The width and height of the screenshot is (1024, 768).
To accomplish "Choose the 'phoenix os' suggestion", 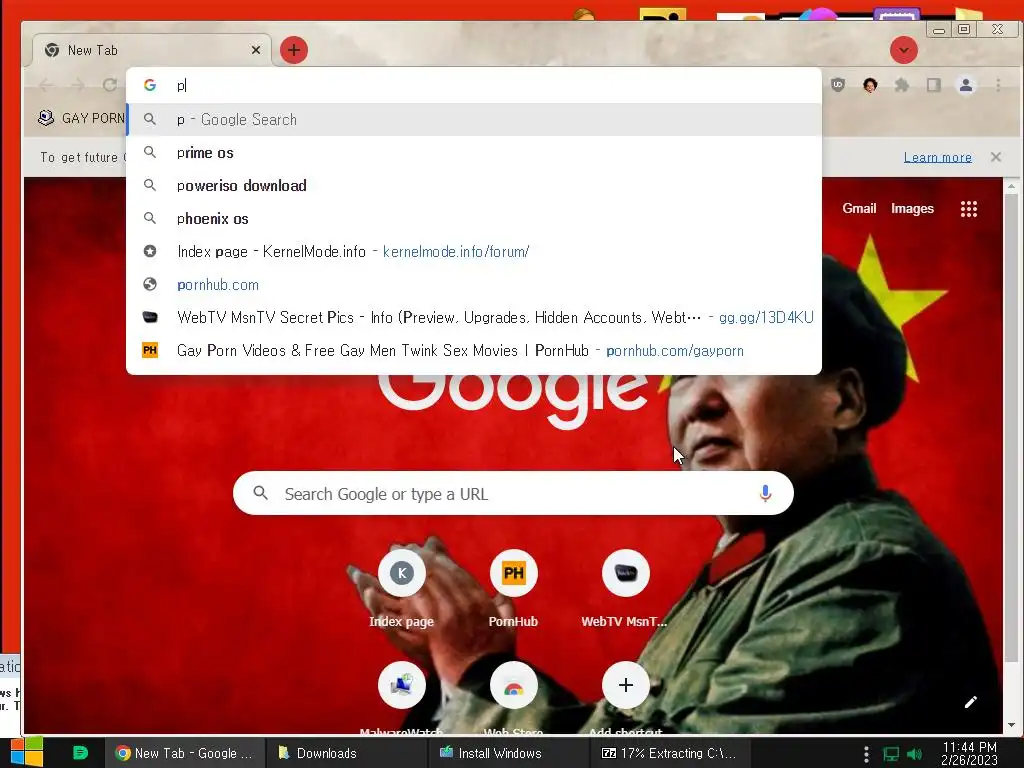I will (473, 219).
